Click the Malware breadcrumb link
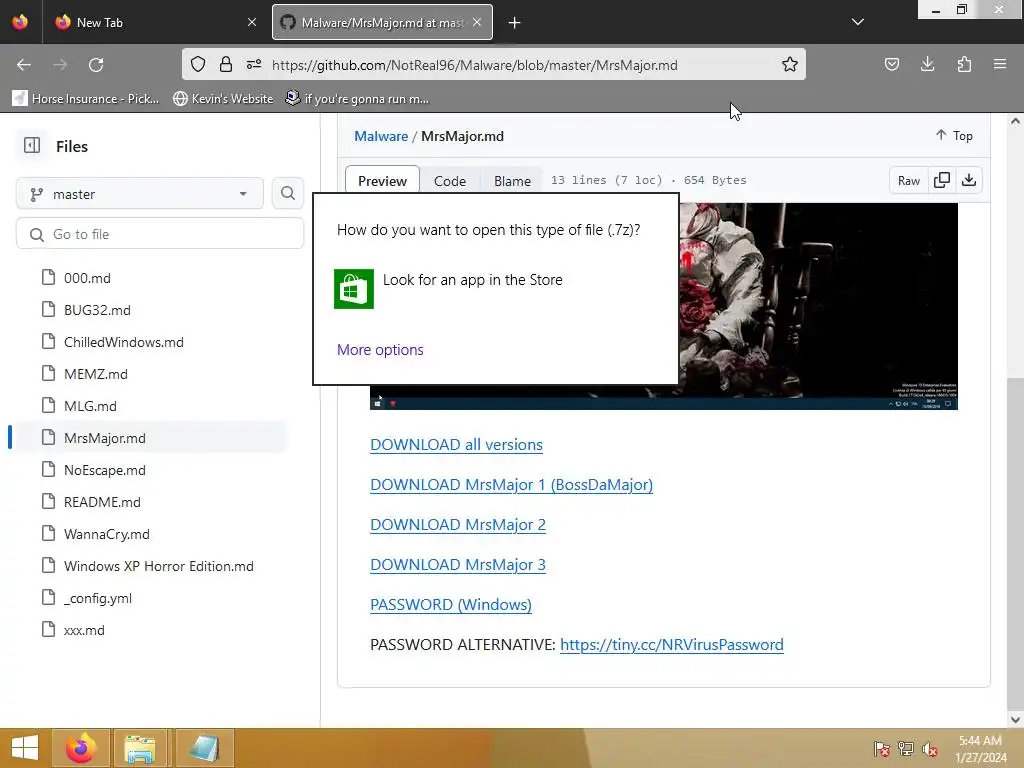Screen dimensions: 1024x768 tap(381, 136)
